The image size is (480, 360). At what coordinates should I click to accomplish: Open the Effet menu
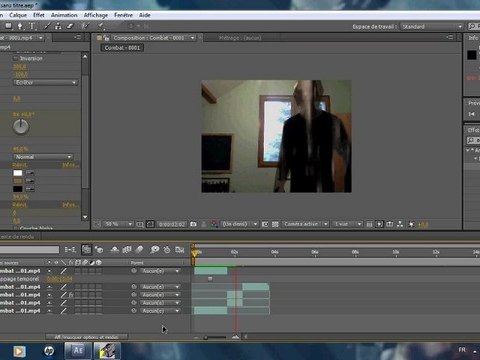click(39, 15)
